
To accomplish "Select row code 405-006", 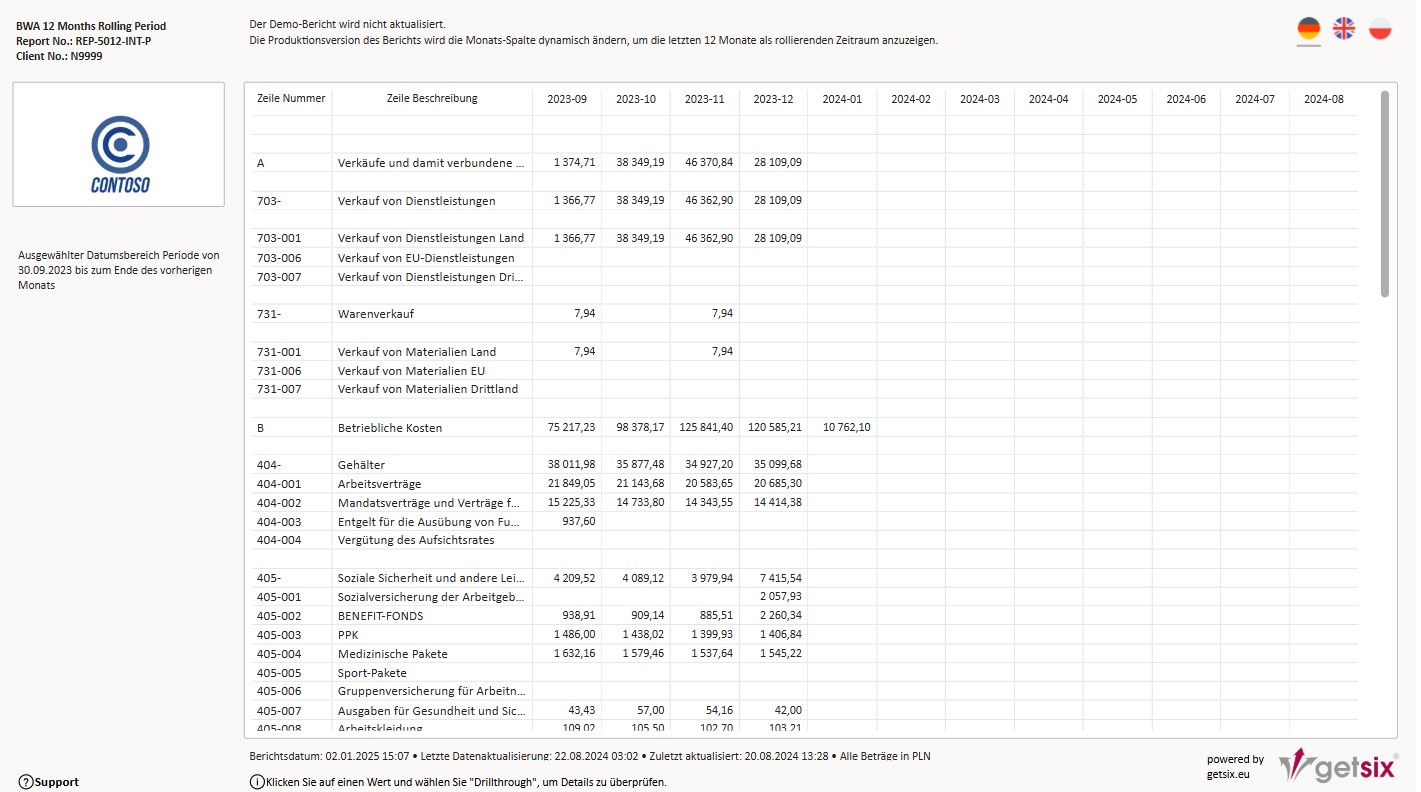I will (x=279, y=691).
